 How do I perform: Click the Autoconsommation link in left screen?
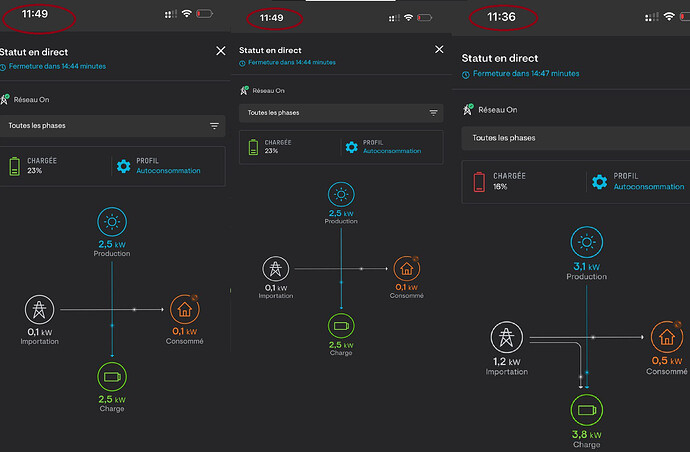[168, 171]
